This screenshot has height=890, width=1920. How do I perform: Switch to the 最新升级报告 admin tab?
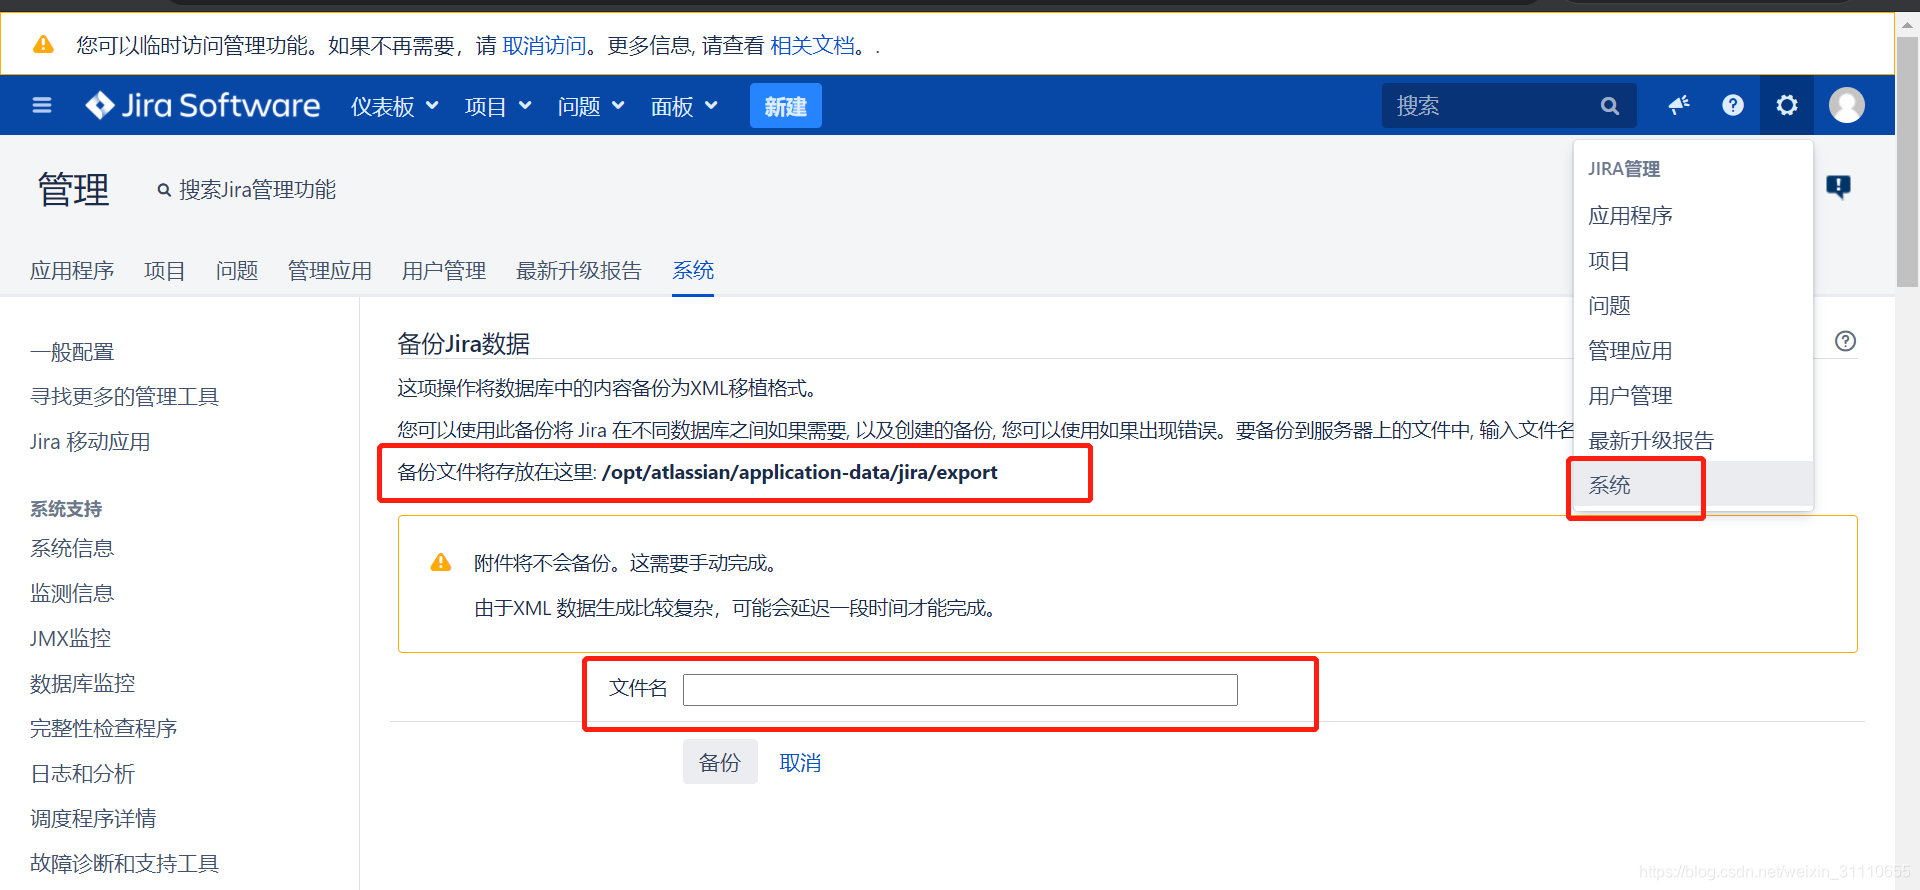click(579, 271)
